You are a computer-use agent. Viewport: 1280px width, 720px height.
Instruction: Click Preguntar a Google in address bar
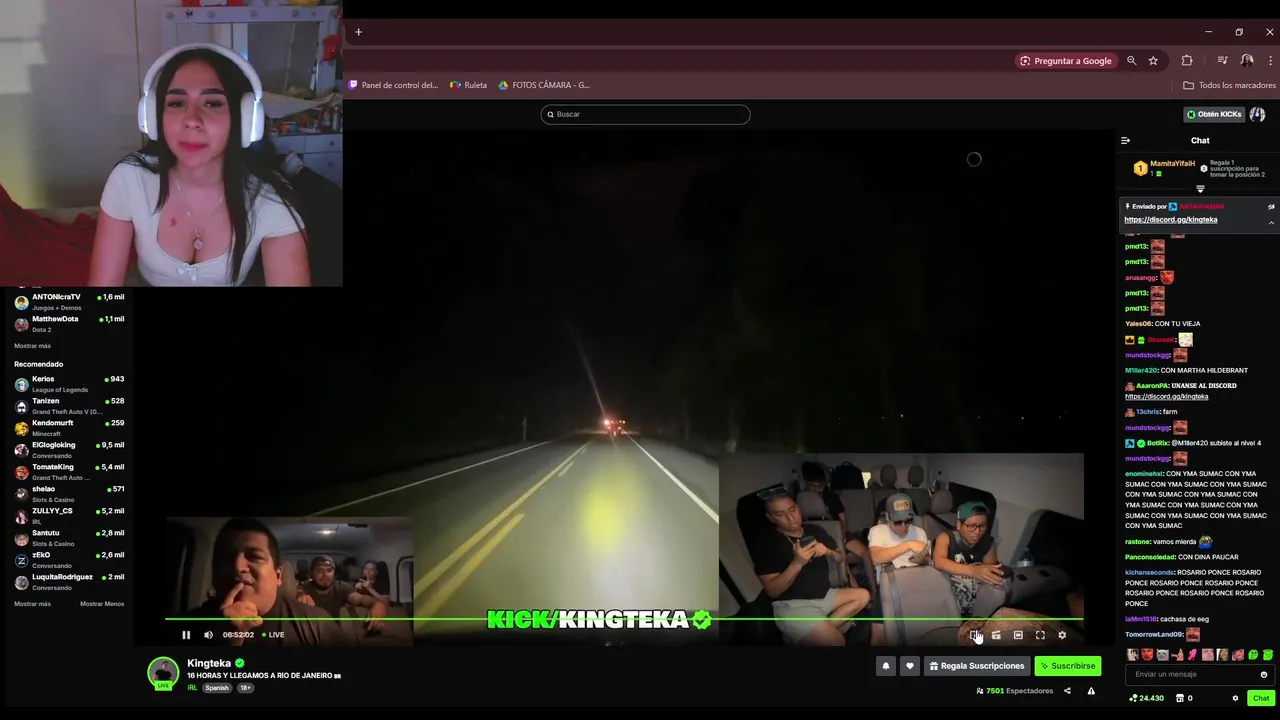pos(1065,61)
